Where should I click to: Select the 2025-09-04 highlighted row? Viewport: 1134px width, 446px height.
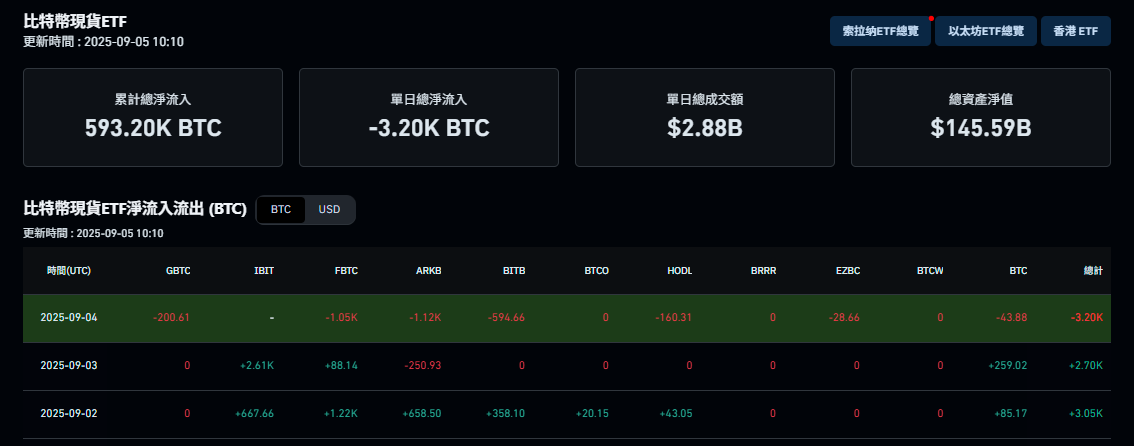pyautogui.click(x=567, y=318)
